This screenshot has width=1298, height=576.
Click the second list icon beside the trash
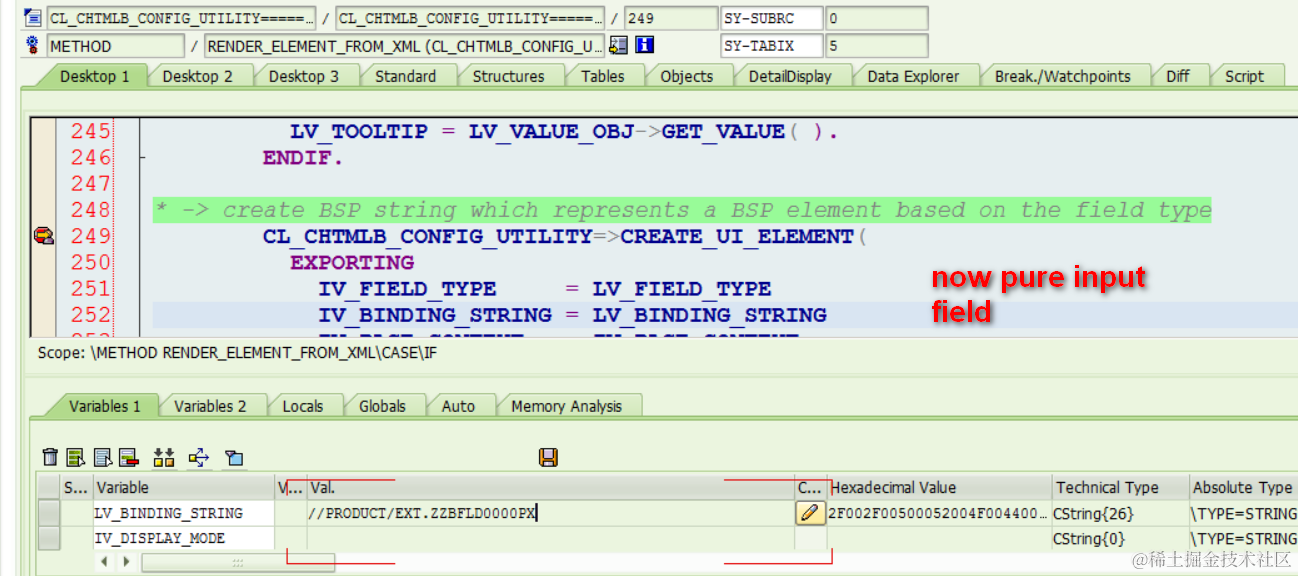pyautogui.click(x=102, y=457)
